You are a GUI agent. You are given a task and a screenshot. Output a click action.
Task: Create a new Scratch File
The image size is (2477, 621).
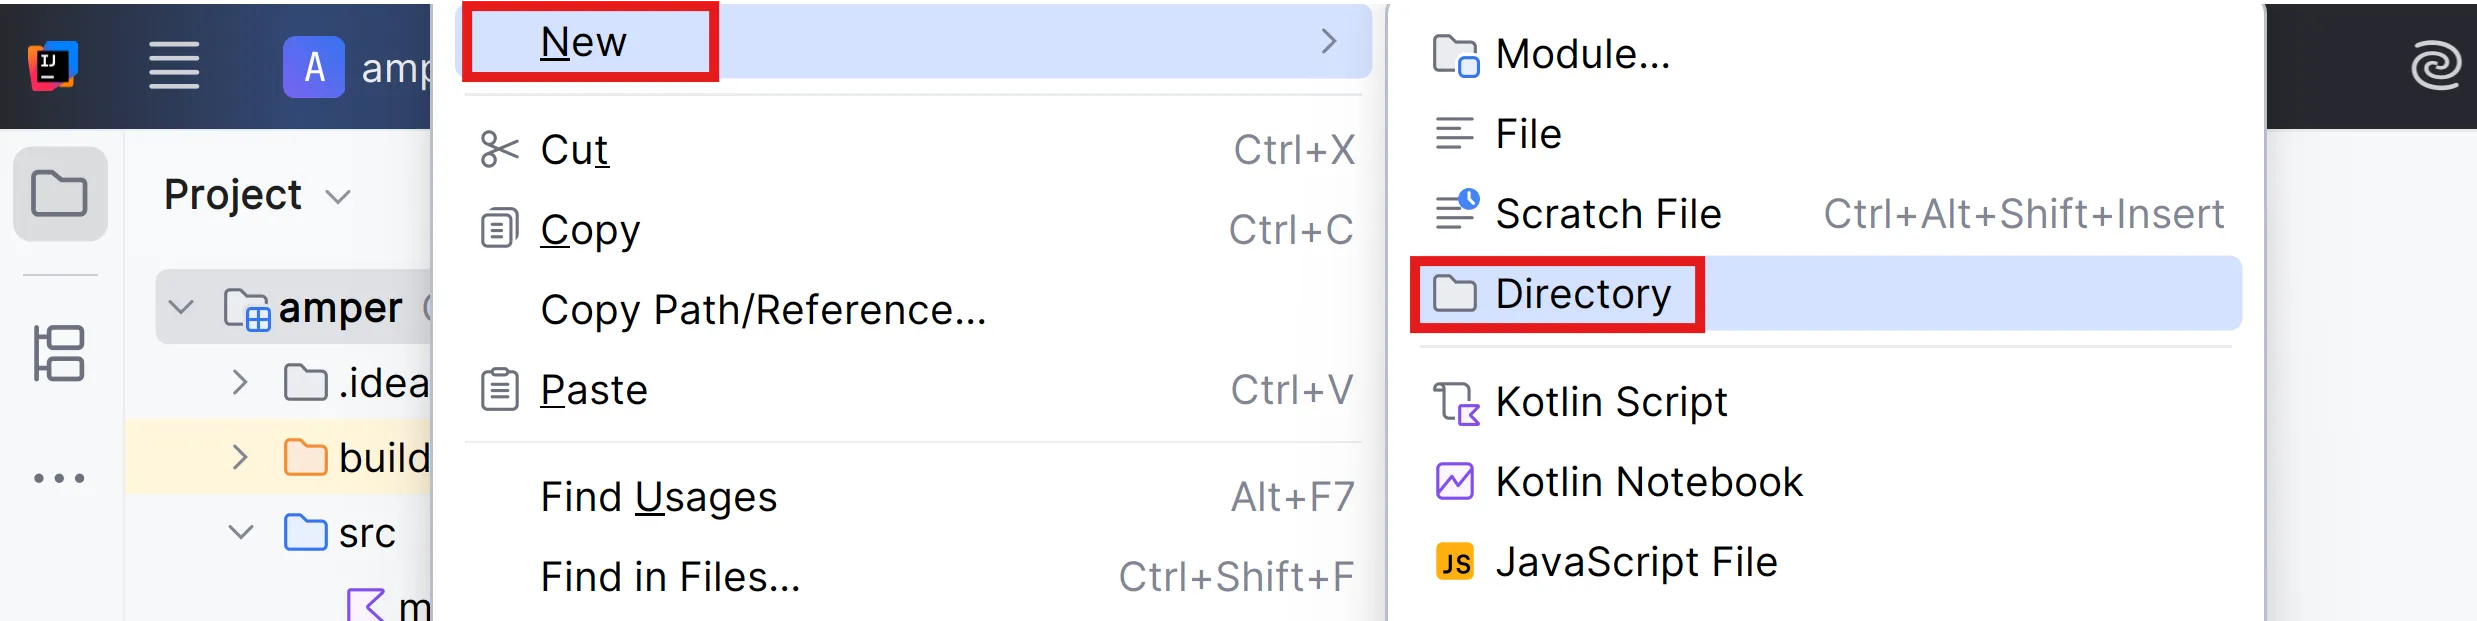pos(1607,214)
